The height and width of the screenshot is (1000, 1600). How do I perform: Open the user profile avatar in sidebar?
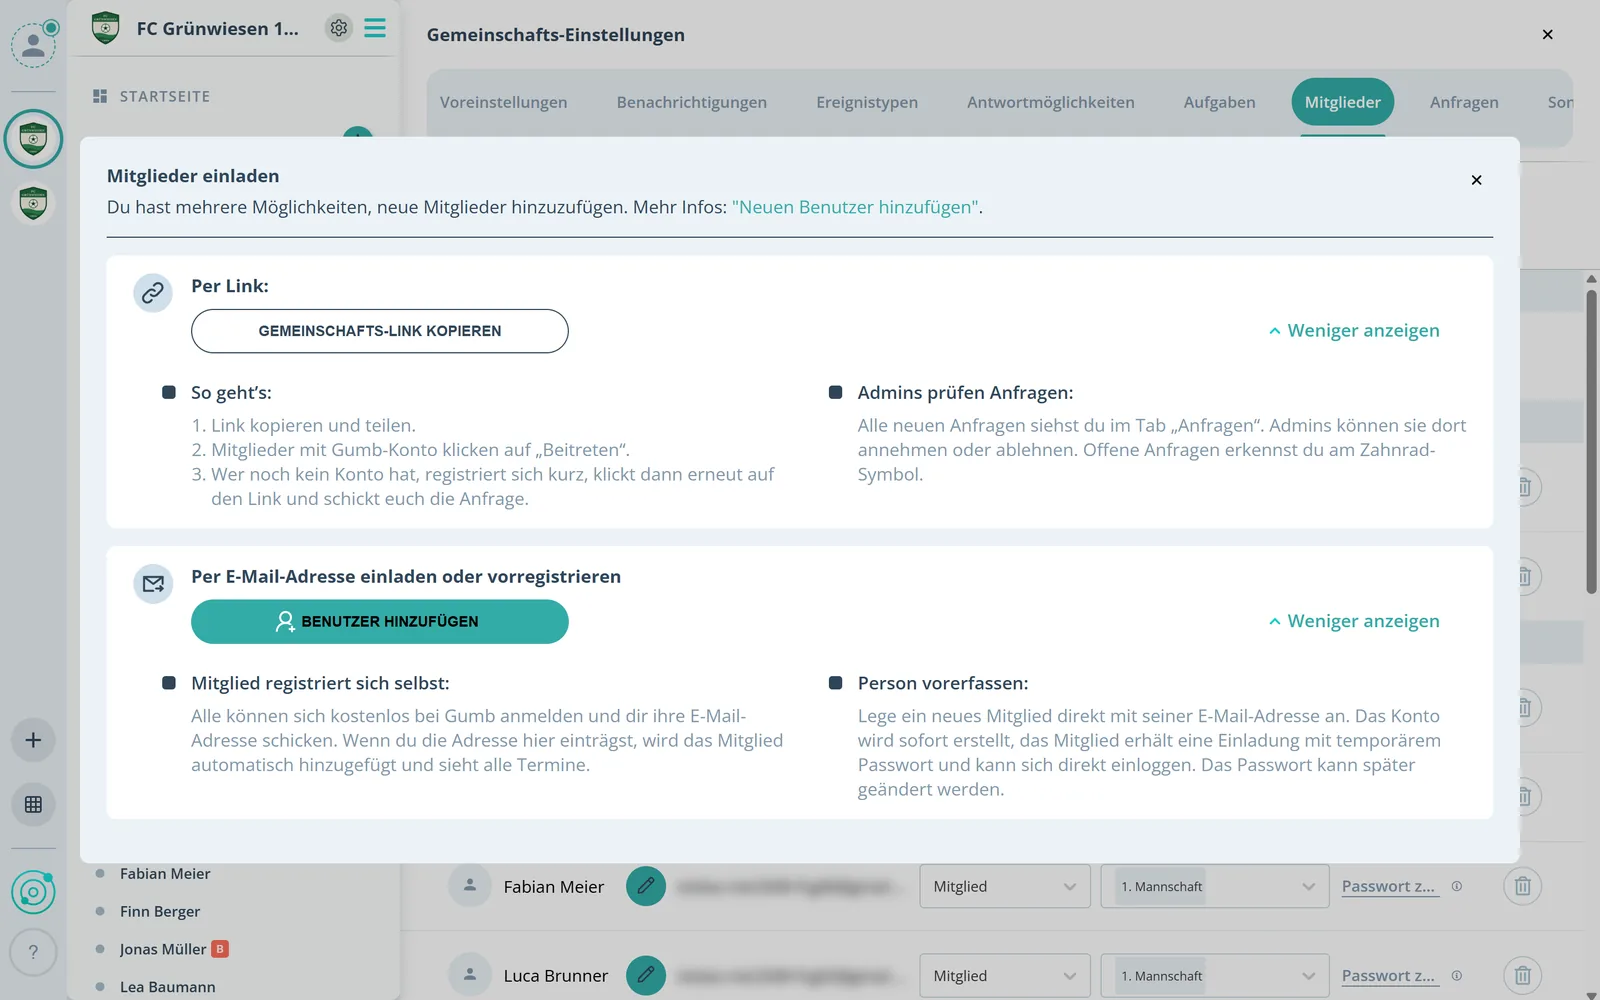pos(33,45)
